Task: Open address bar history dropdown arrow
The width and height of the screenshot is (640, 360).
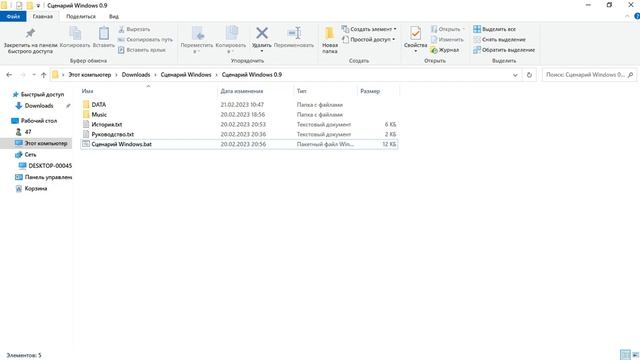Action: 515,75
